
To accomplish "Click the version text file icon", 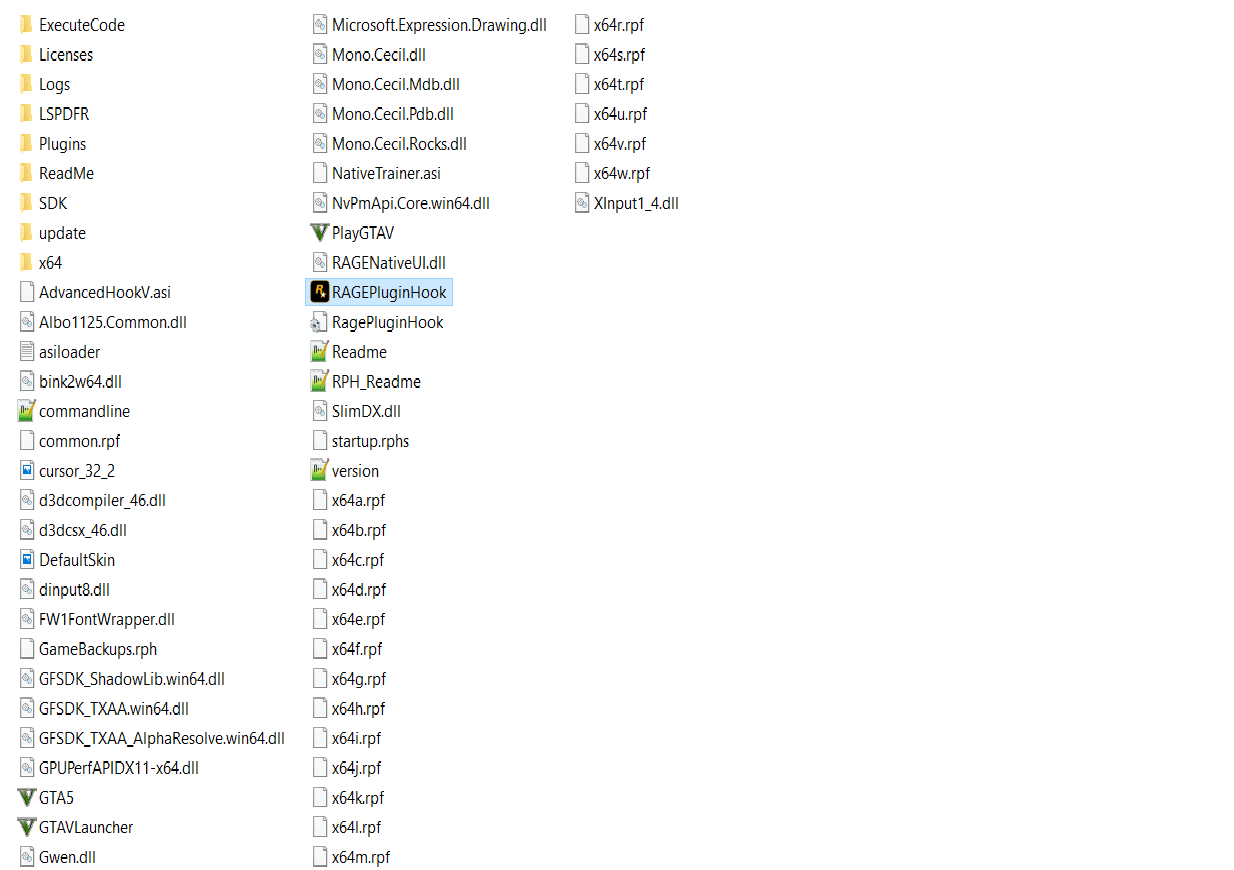I will pos(320,471).
